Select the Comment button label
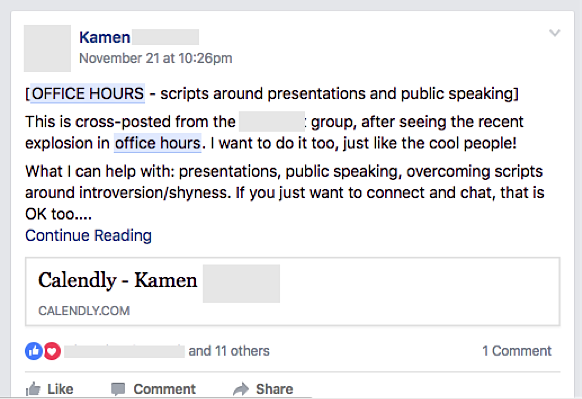This screenshot has width=582, height=399. coord(164,389)
